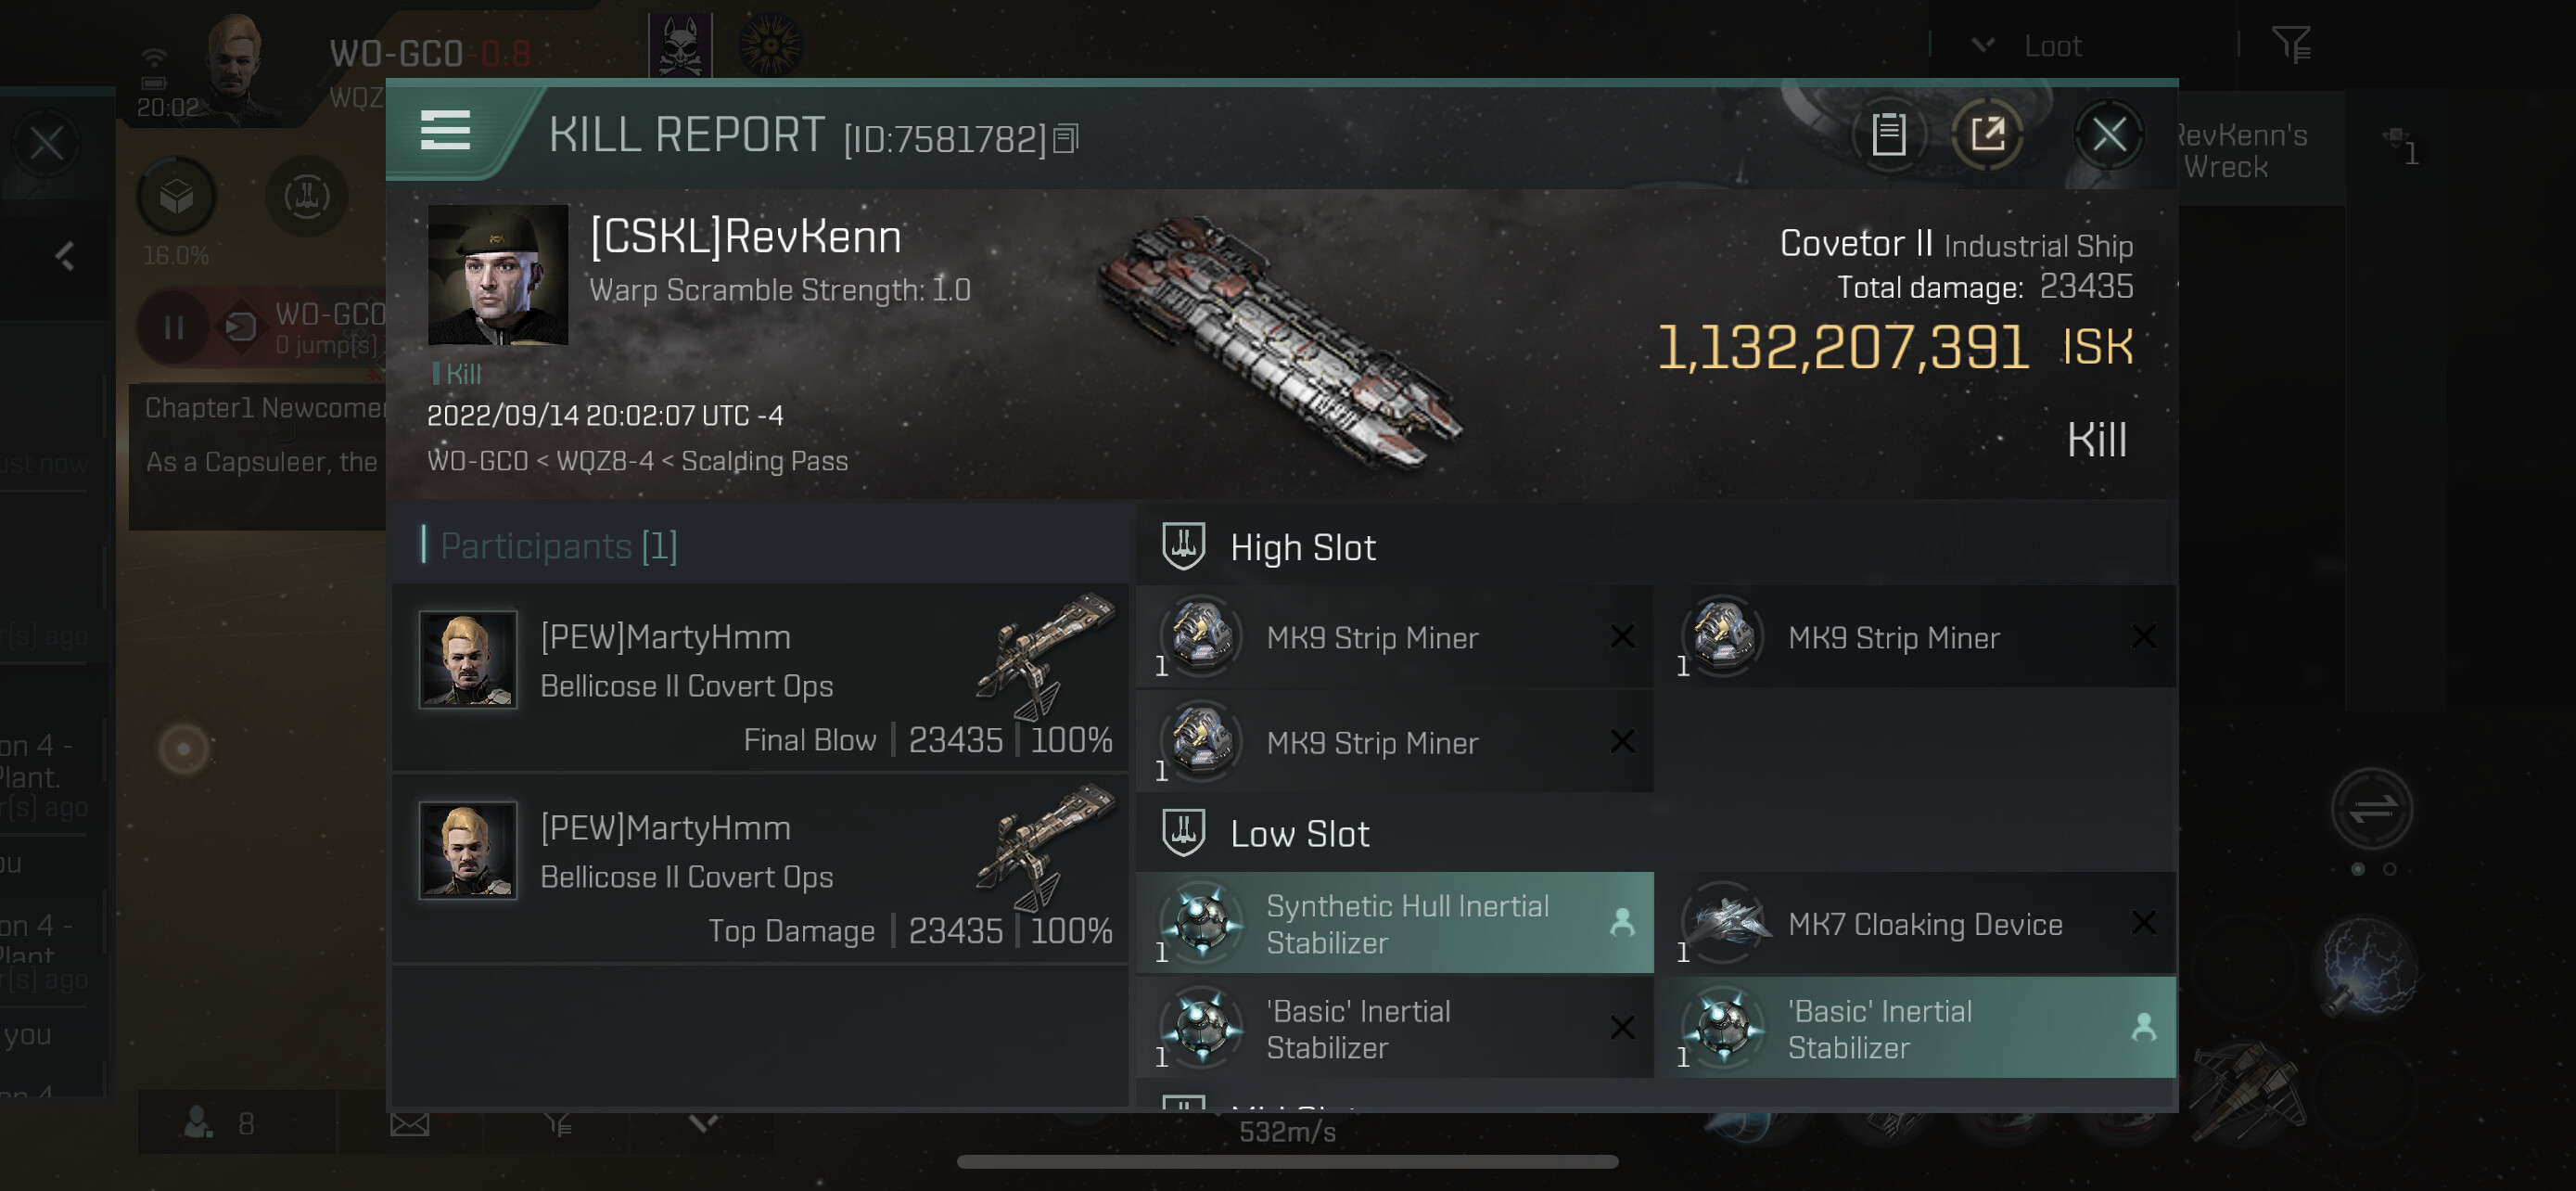Viewport: 2576px width, 1191px height.
Task: Close the kill report window
Action: point(2109,134)
